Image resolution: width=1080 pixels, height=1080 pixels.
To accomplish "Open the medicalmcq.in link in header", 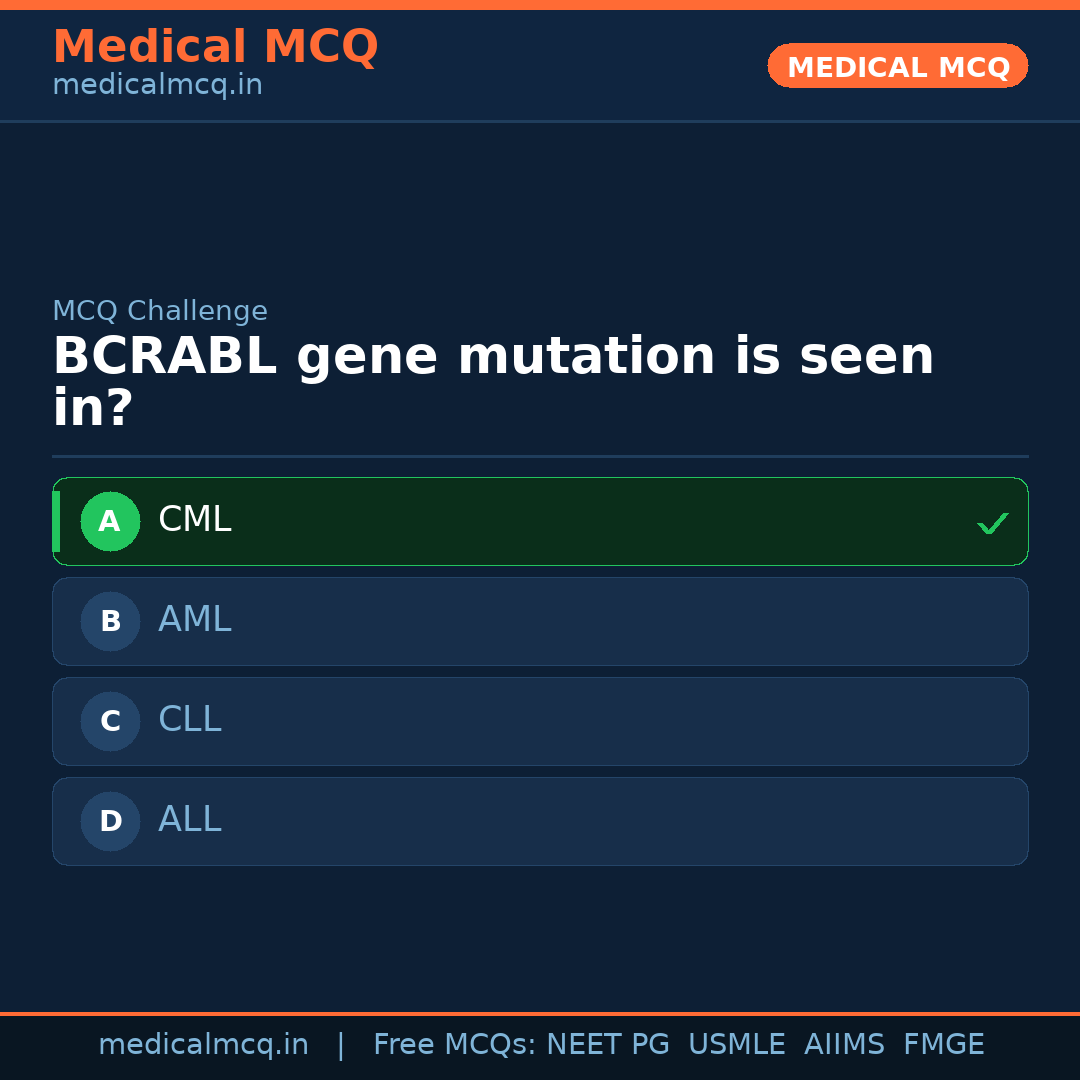I will click(x=157, y=85).
